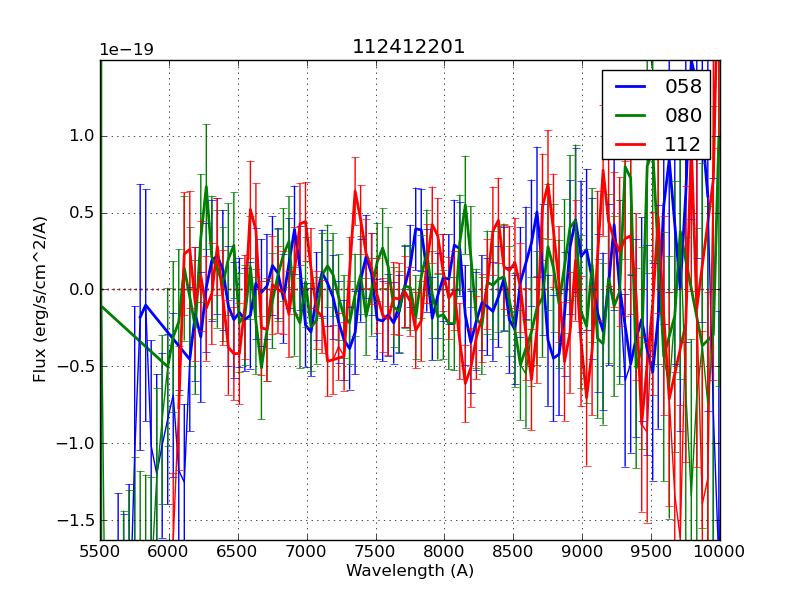The width and height of the screenshot is (800, 600).
Task: Select the 080 legend entry label
Action: click(x=683, y=115)
